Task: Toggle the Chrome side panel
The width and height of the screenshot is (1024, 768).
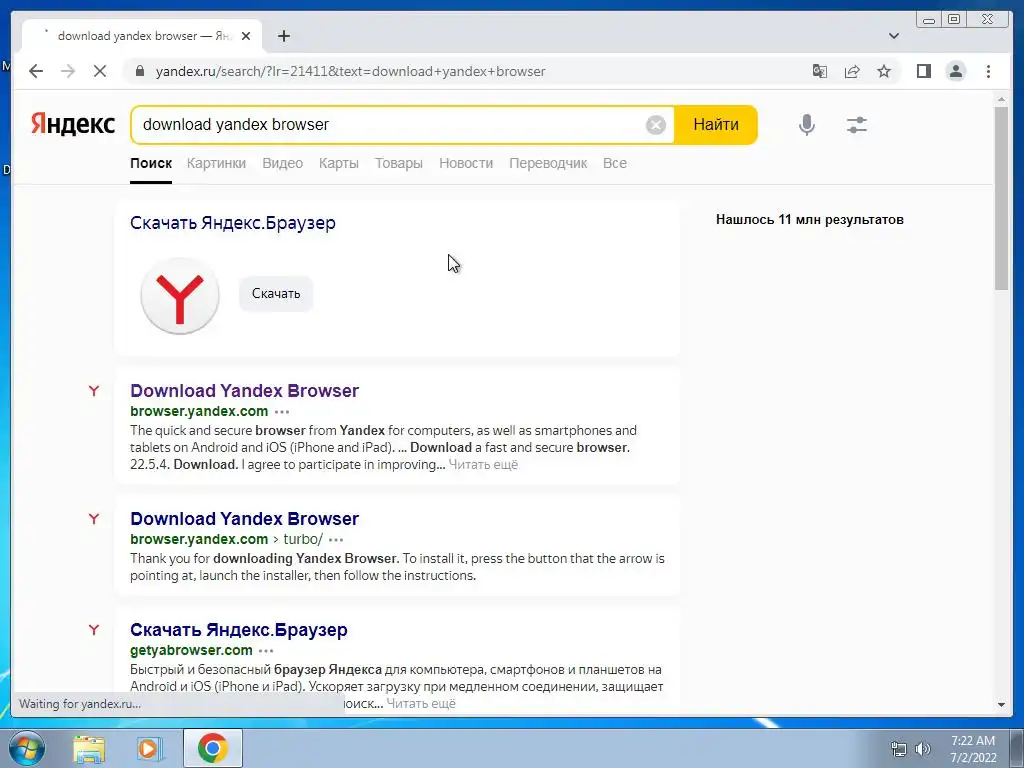Action: point(923,71)
